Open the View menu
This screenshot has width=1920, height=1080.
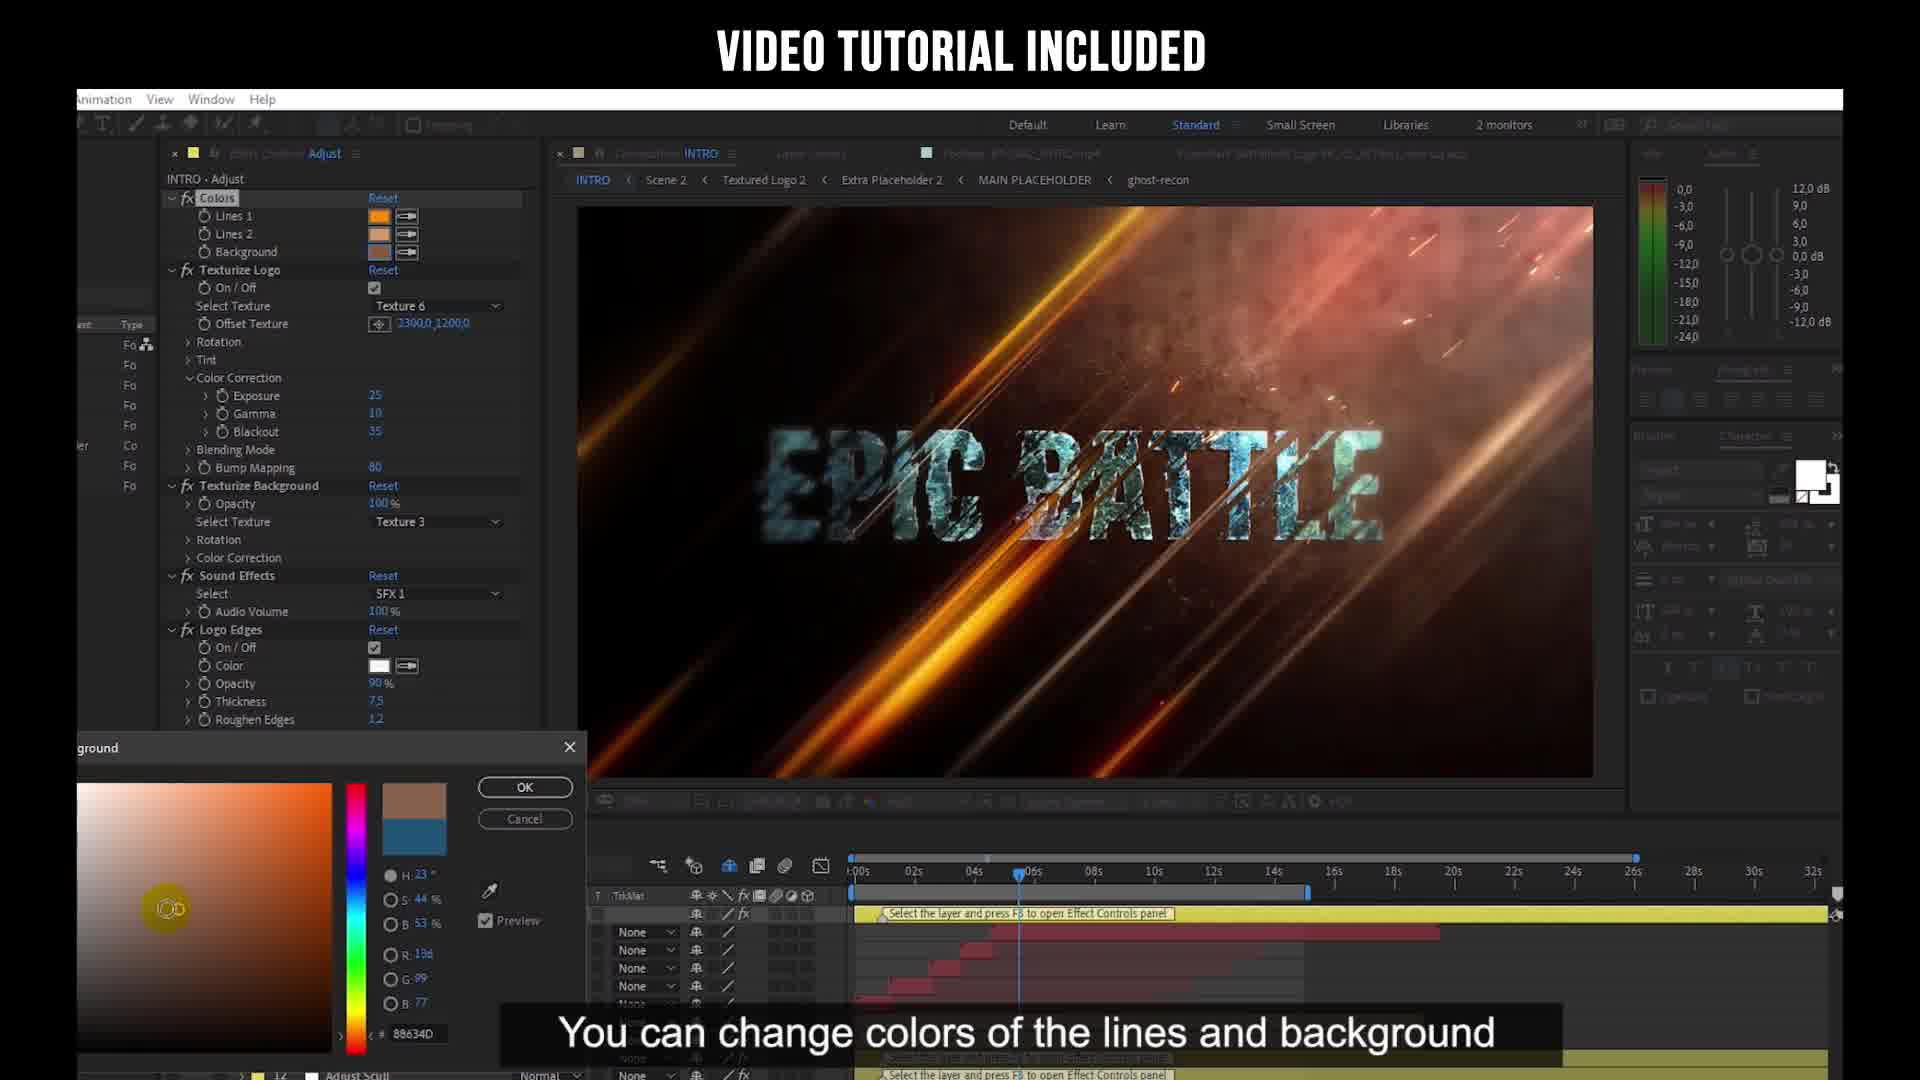(160, 99)
